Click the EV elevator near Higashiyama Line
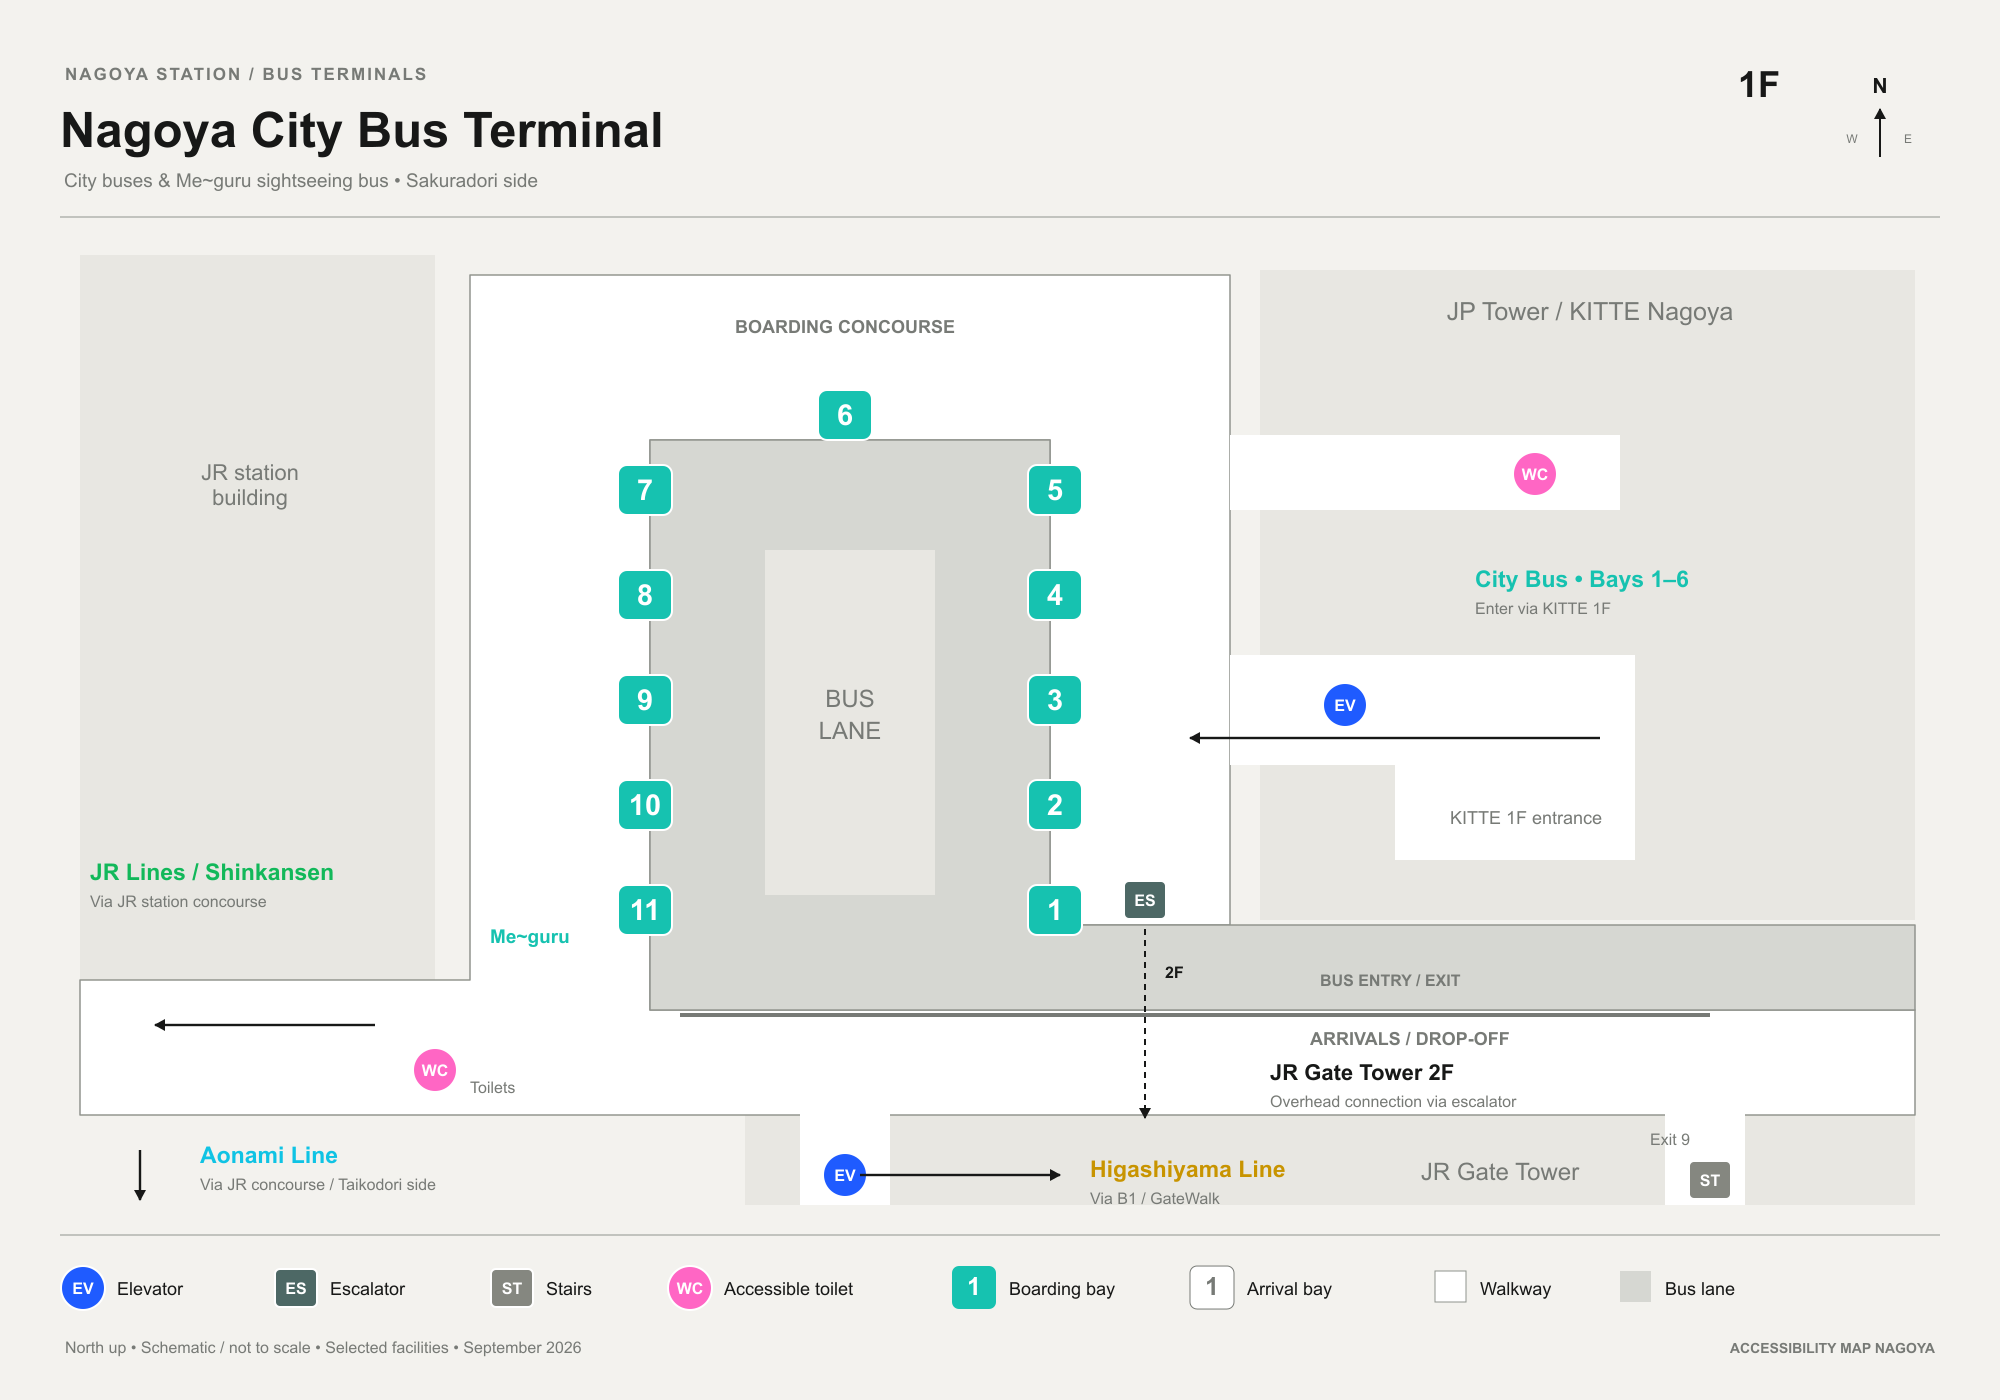Screen dimensions: 2000x1400 pos(845,1175)
